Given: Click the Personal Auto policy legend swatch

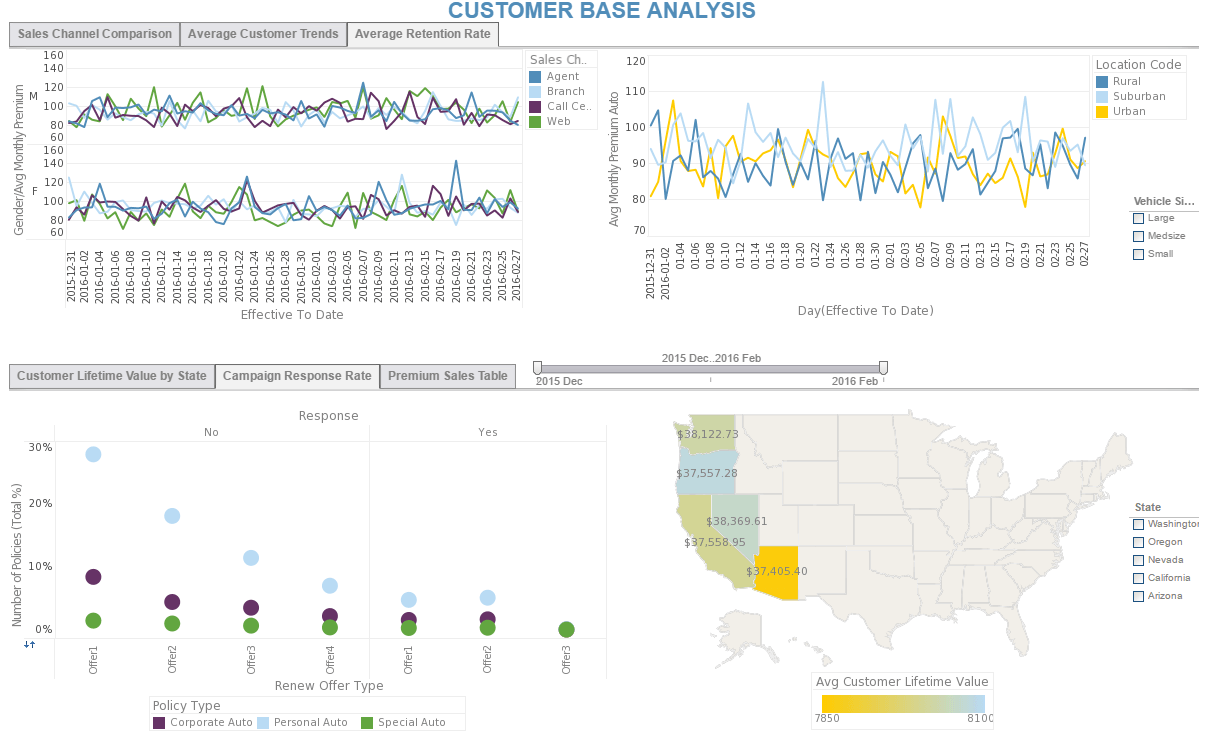Looking at the screenshot, I should 264,722.
